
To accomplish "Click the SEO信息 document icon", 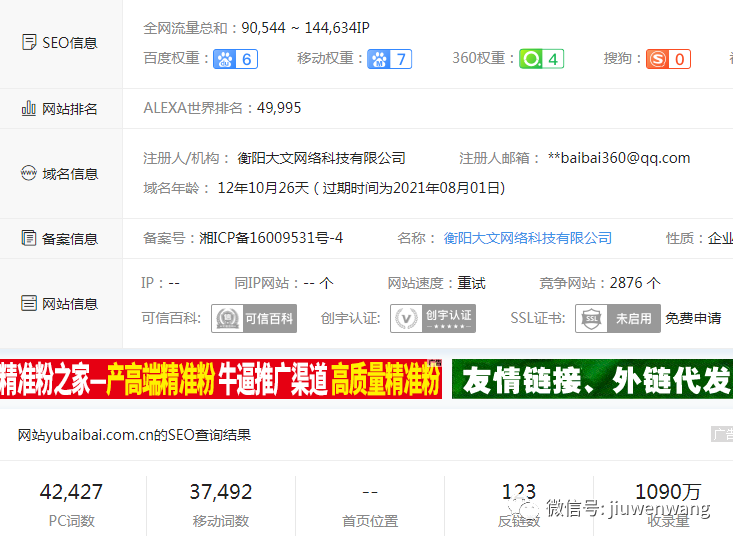I will tap(29, 42).
